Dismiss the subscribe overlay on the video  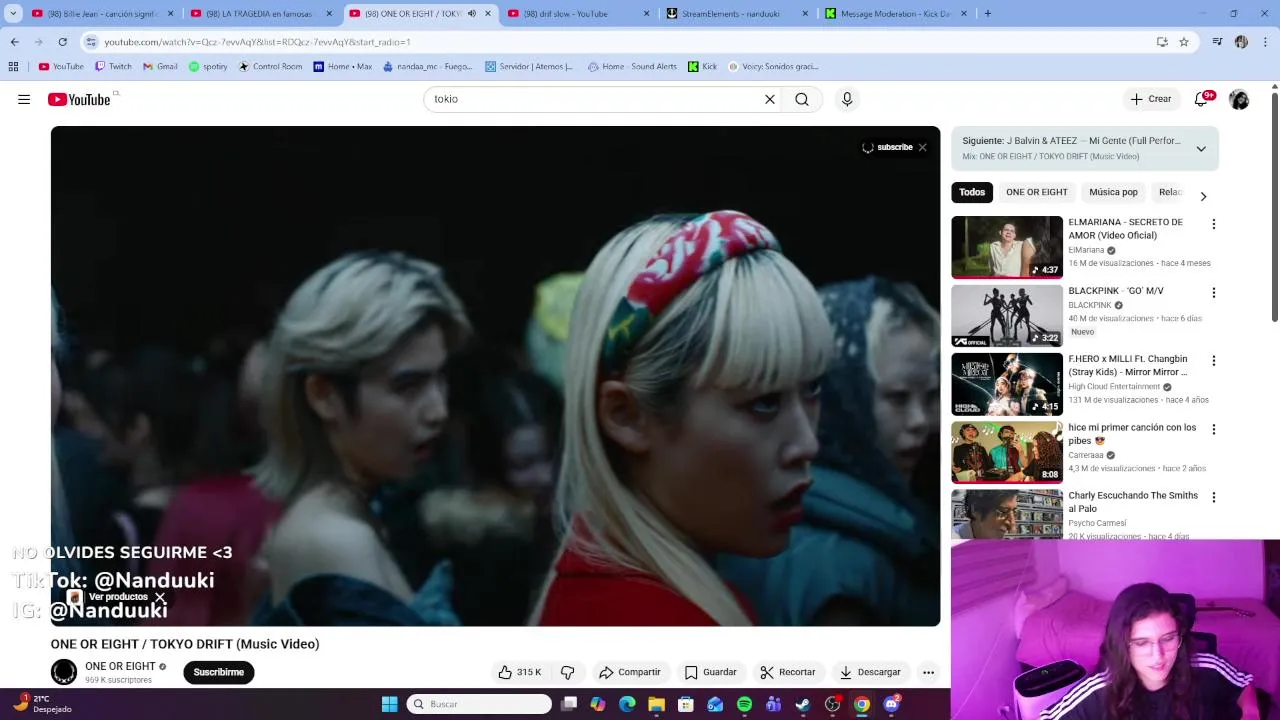(922, 147)
